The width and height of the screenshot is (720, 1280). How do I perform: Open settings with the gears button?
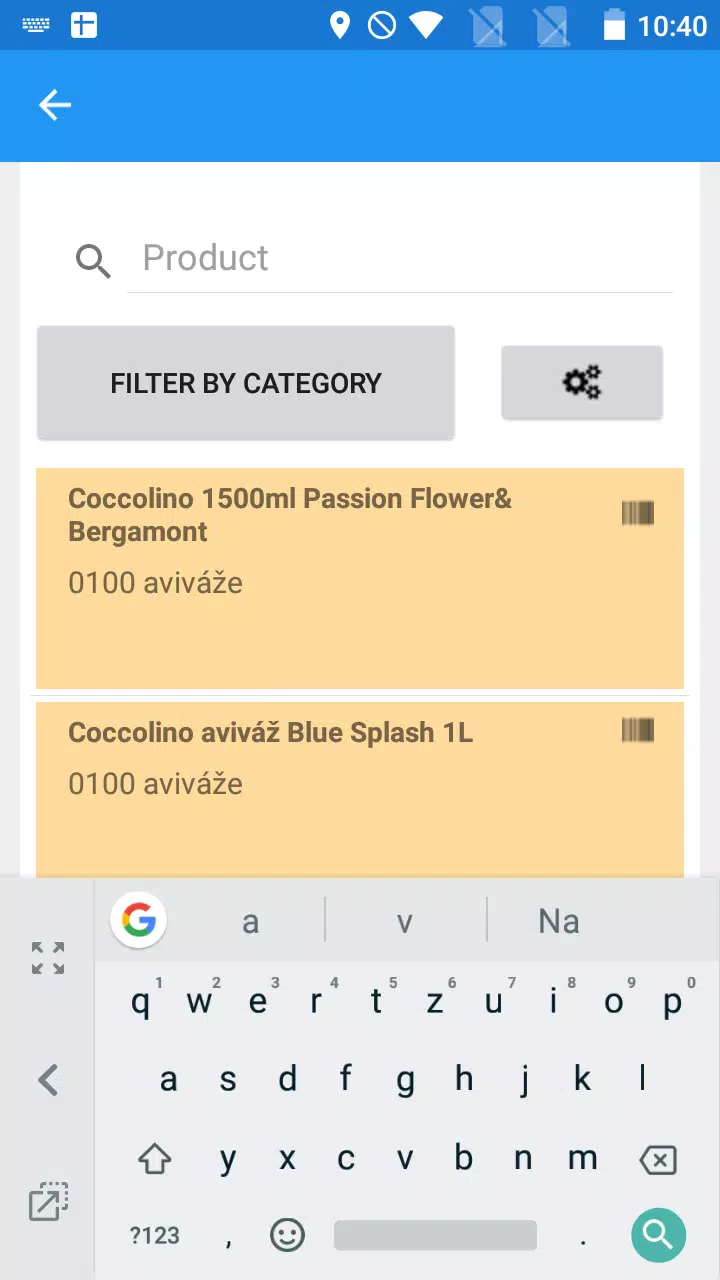(x=582, y=382)
